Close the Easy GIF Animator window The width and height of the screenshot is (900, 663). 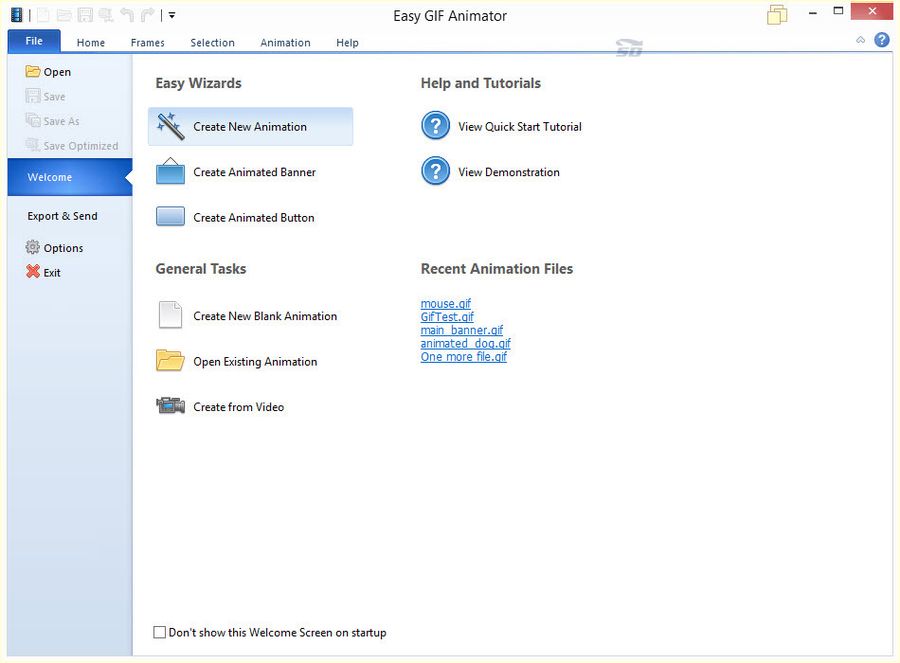tap(872, 11)
